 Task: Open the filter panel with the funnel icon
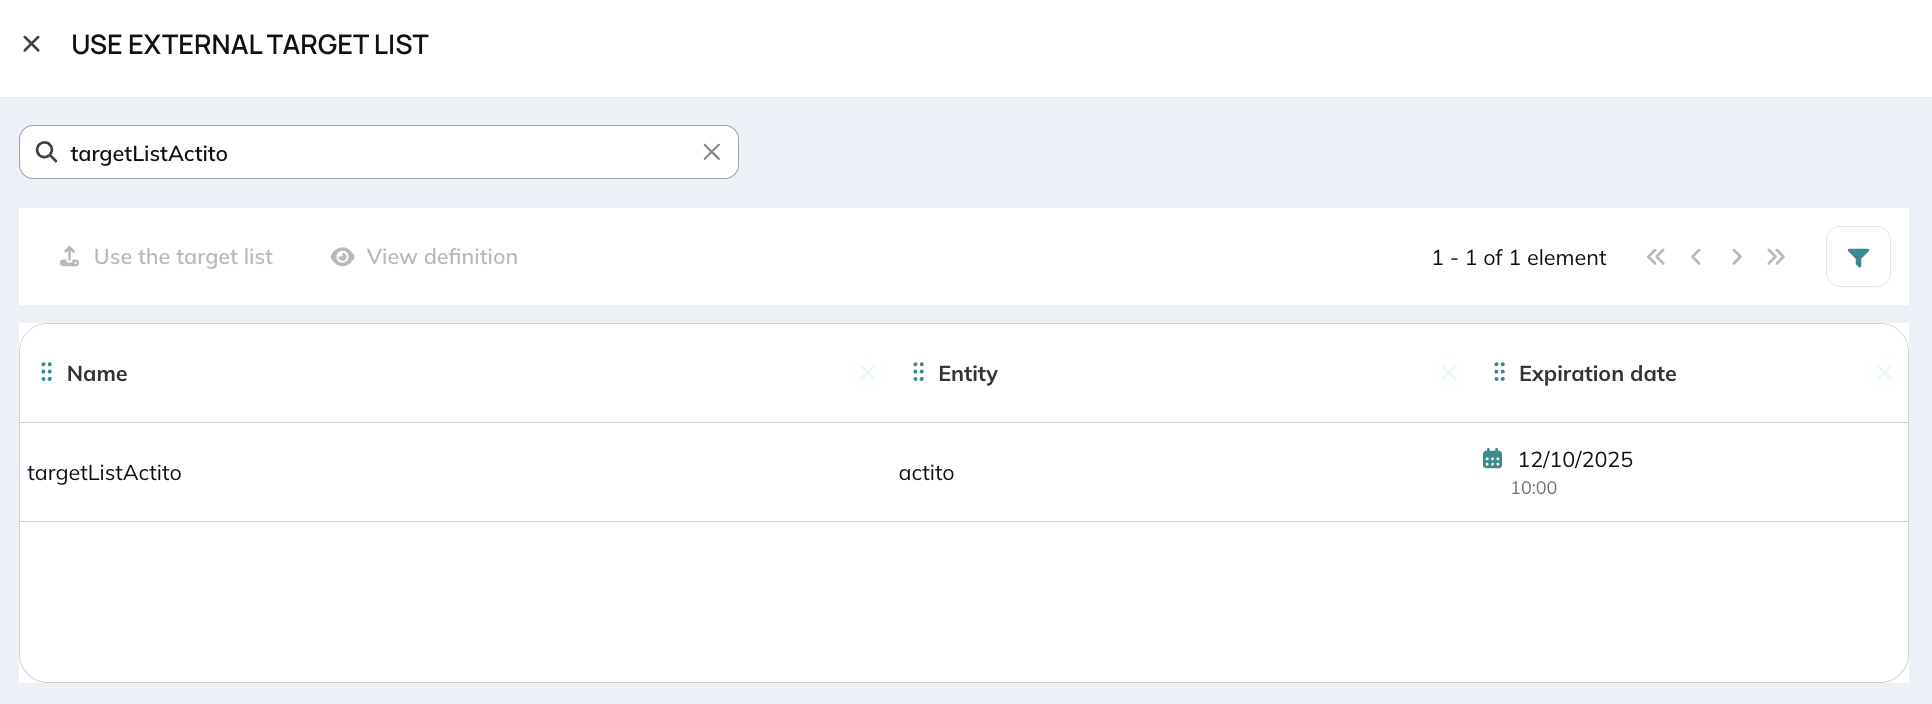[1858, 257]
